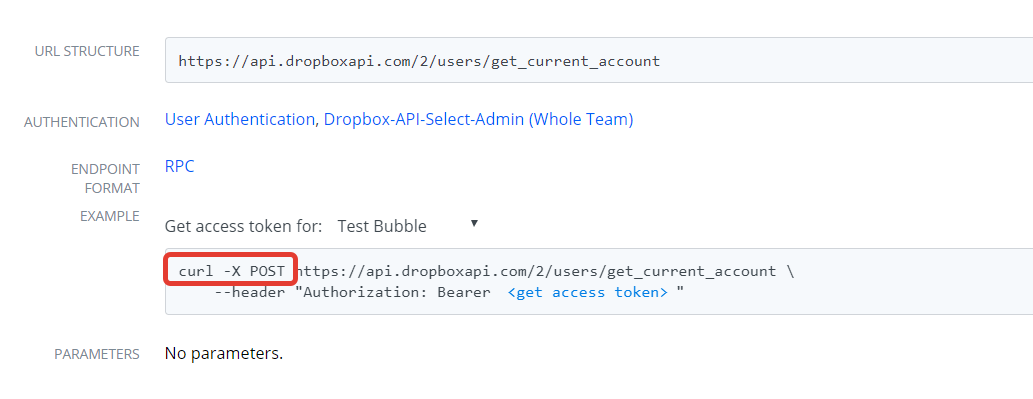This screenshot has height=399, width=1033.
Task: Click the AUTHENTICATION label
Action: pos(82,122)
